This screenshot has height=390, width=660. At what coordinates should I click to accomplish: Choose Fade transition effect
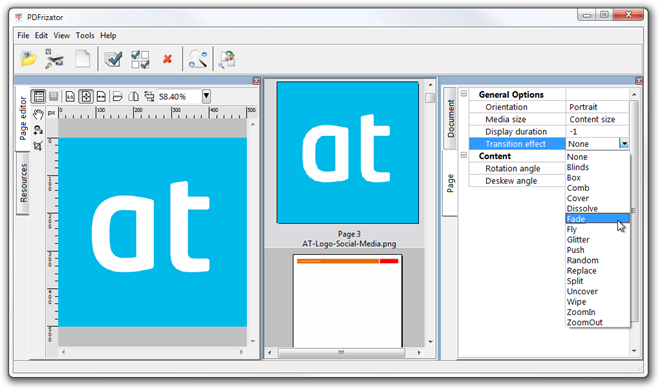coord(597,219)
